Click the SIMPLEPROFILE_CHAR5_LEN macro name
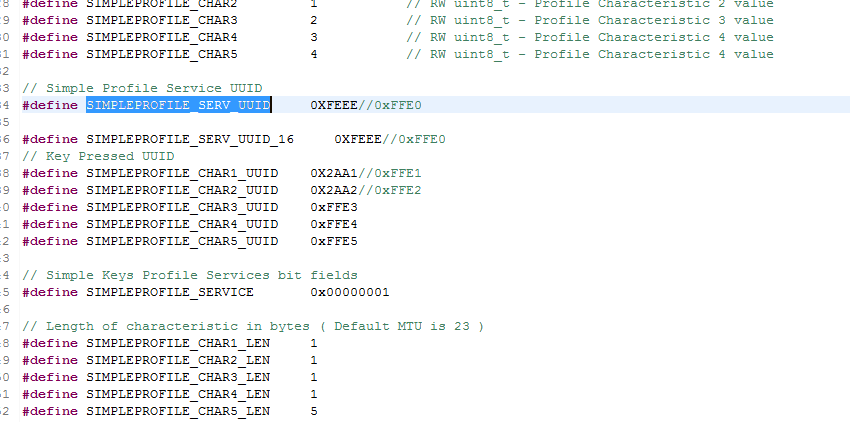The width and height of the screenshot is (850, 422). 178,411
